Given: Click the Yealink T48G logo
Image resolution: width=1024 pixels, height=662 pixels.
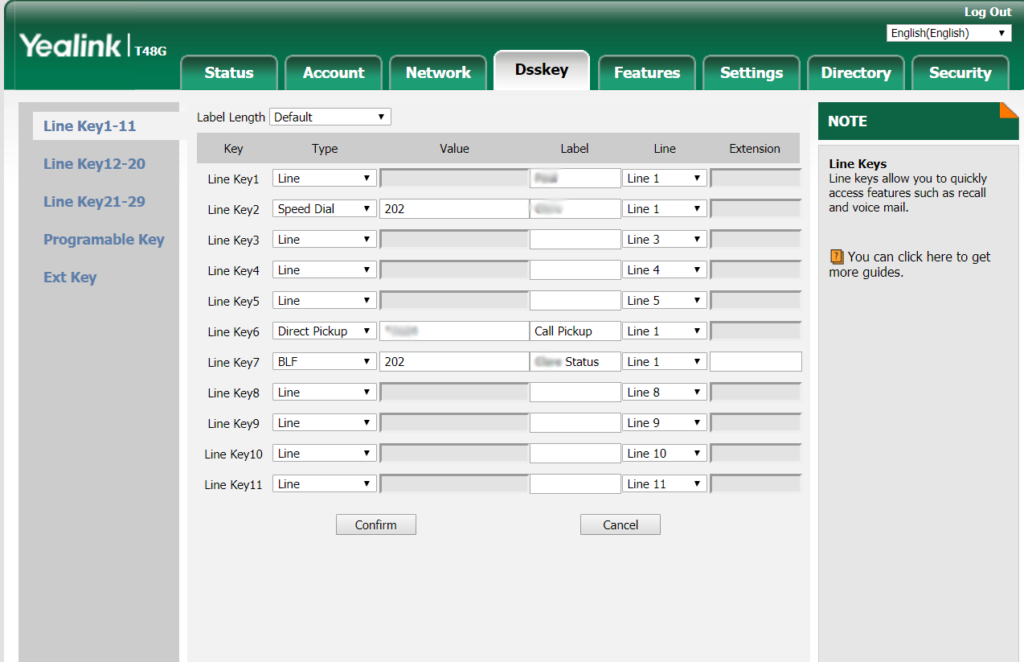Looking at the screenshot, I should [93, 47].
